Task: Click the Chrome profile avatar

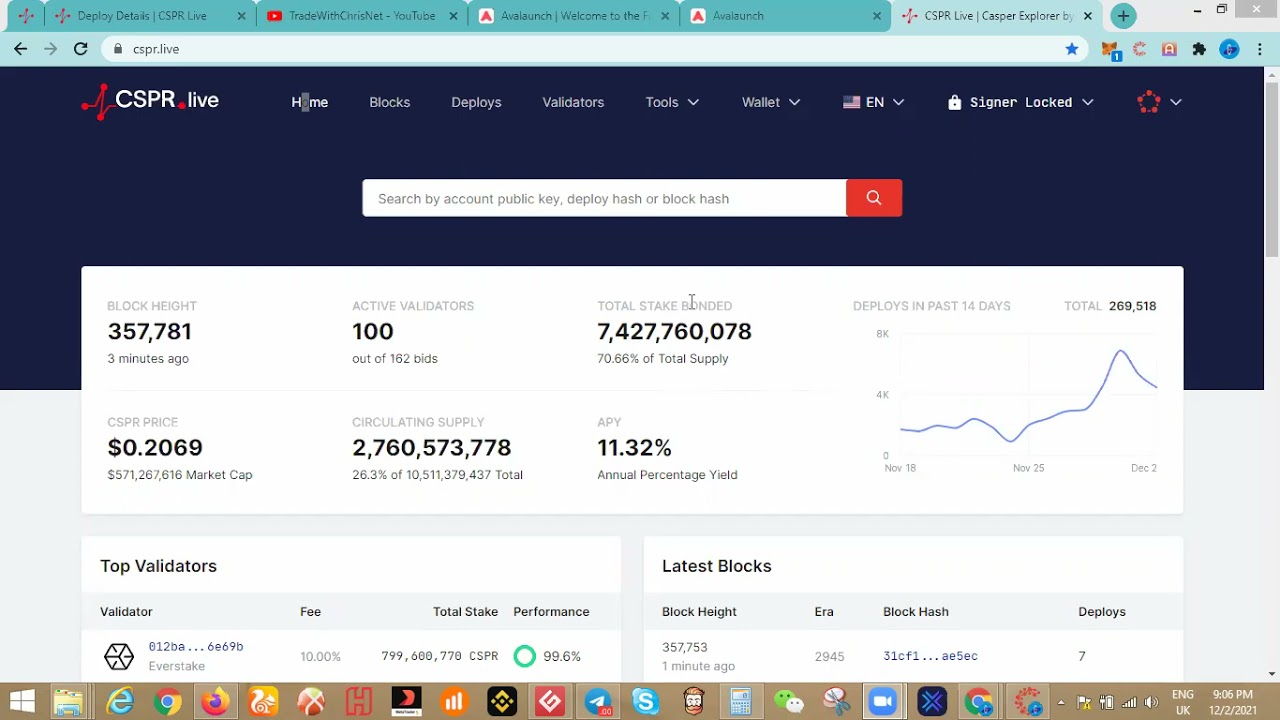Action: pos(1229,49)
